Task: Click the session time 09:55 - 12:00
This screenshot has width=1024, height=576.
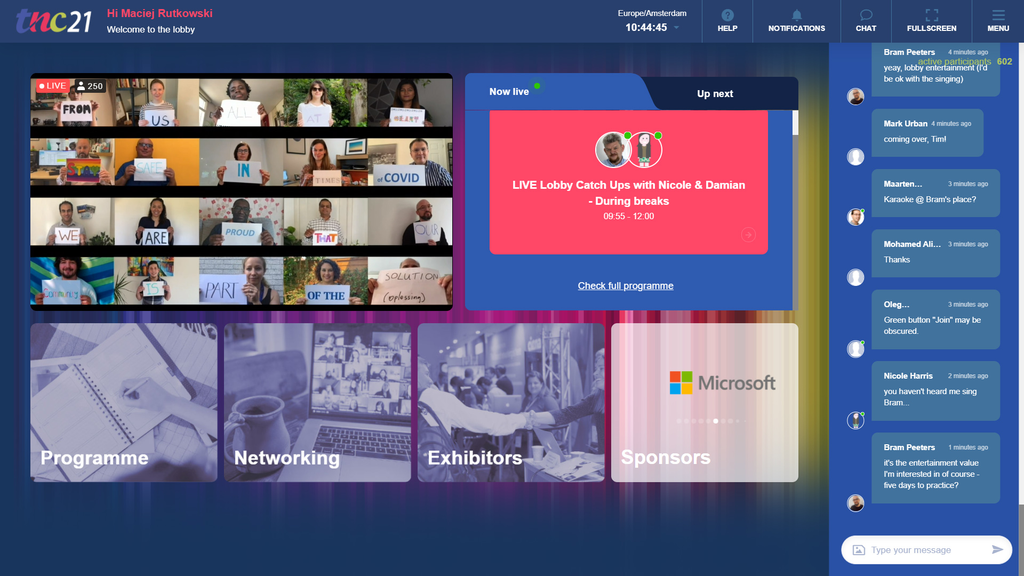Action: click(628, 216)
